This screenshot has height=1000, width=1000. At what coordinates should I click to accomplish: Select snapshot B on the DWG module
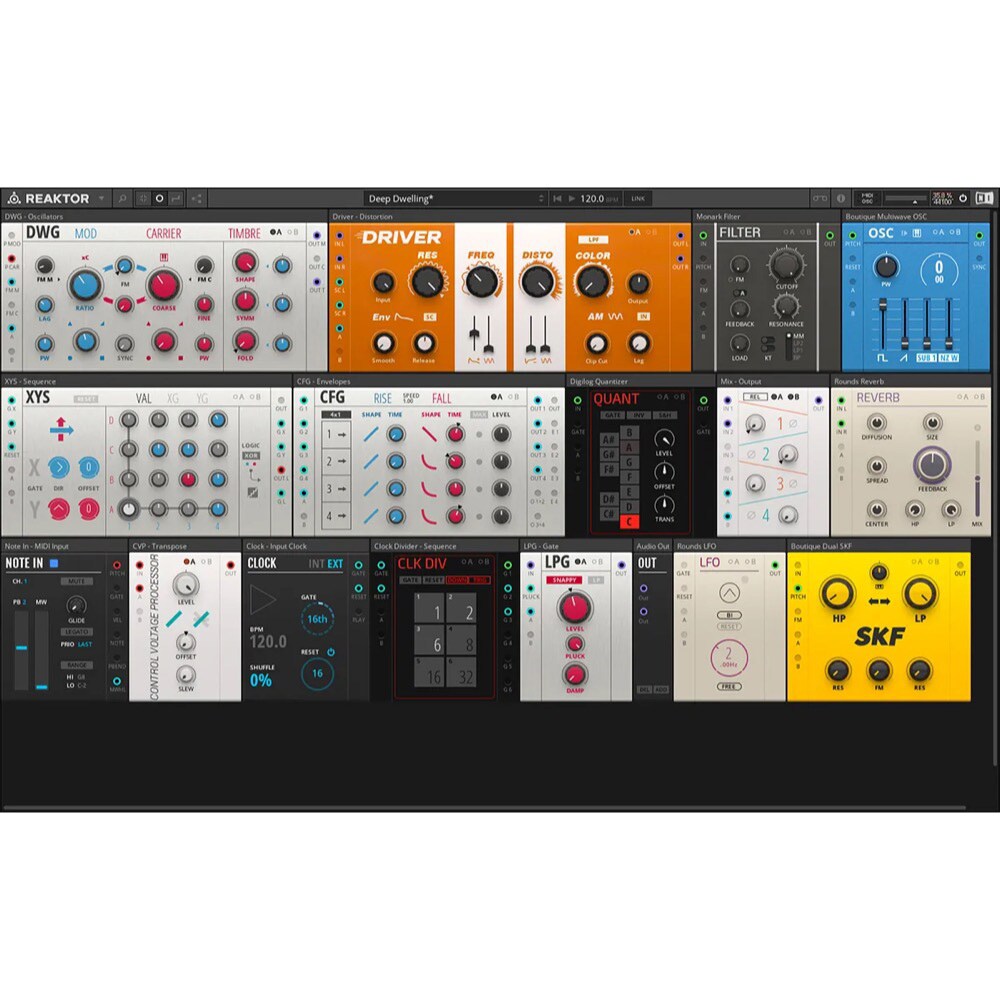(x=293, y=232)
